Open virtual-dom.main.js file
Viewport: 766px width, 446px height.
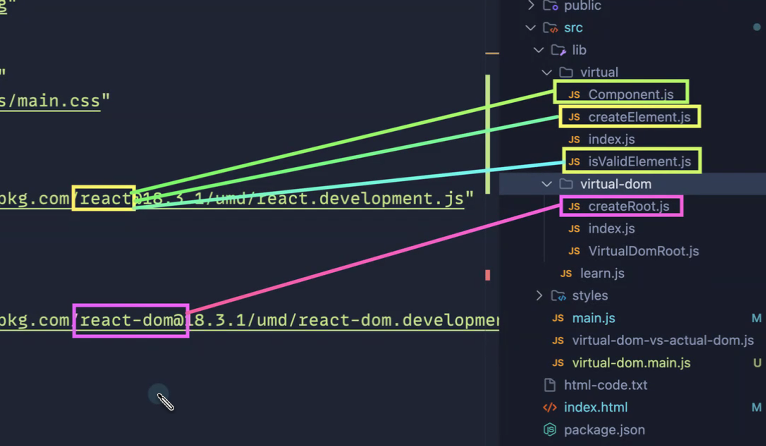coord(631,363)
